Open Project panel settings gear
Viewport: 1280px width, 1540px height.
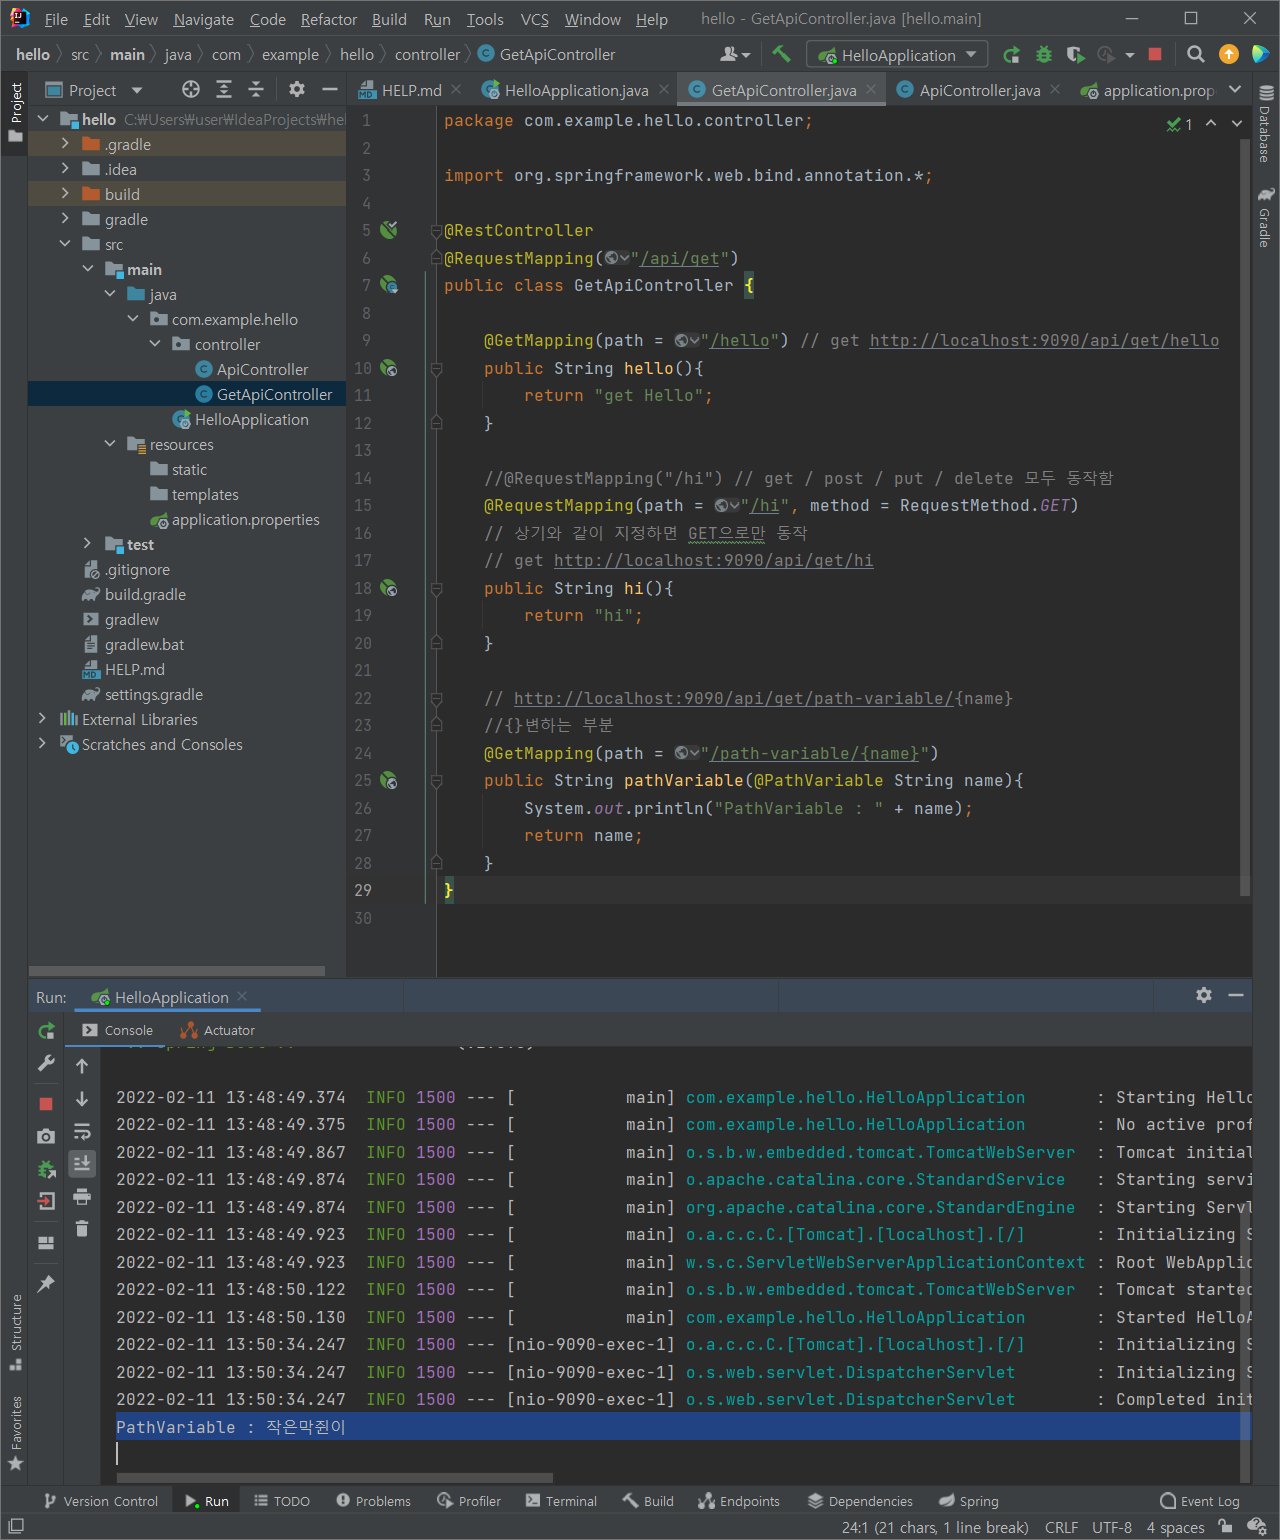pos(297,90)
